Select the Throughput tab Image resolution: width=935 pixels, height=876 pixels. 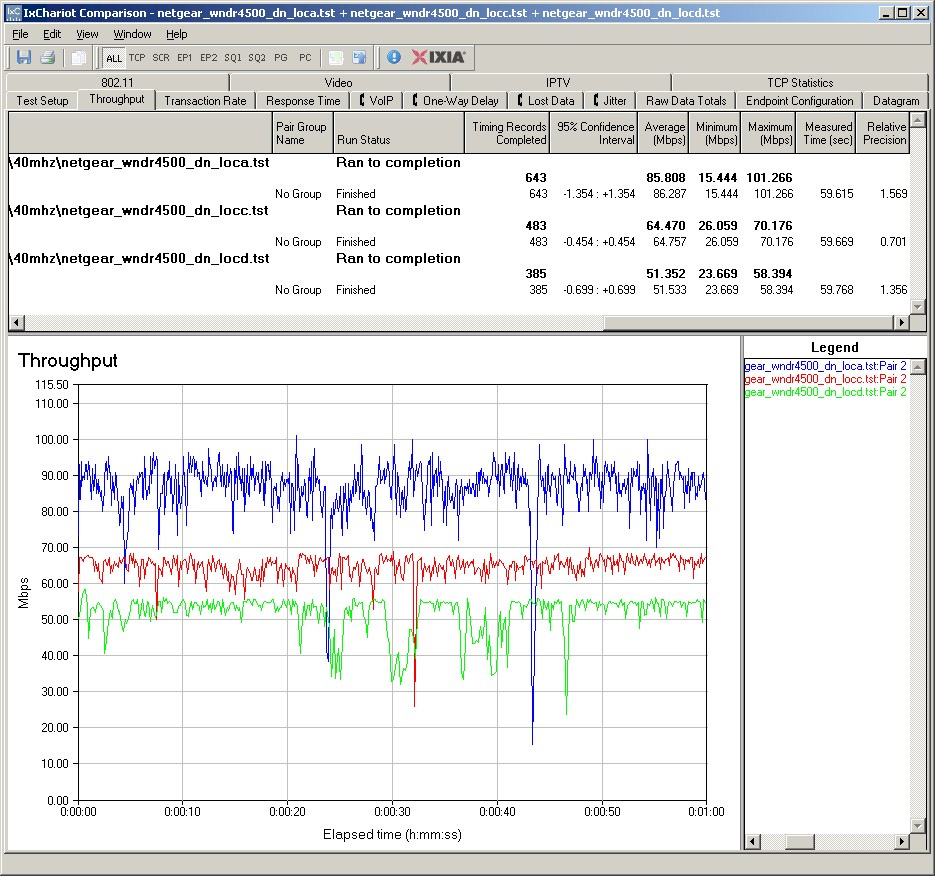pyautogui.click(x=117, y=99)
